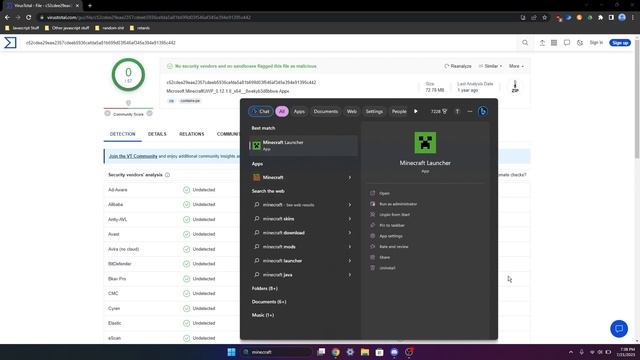Click the browser back arrow

click(7, 18)
